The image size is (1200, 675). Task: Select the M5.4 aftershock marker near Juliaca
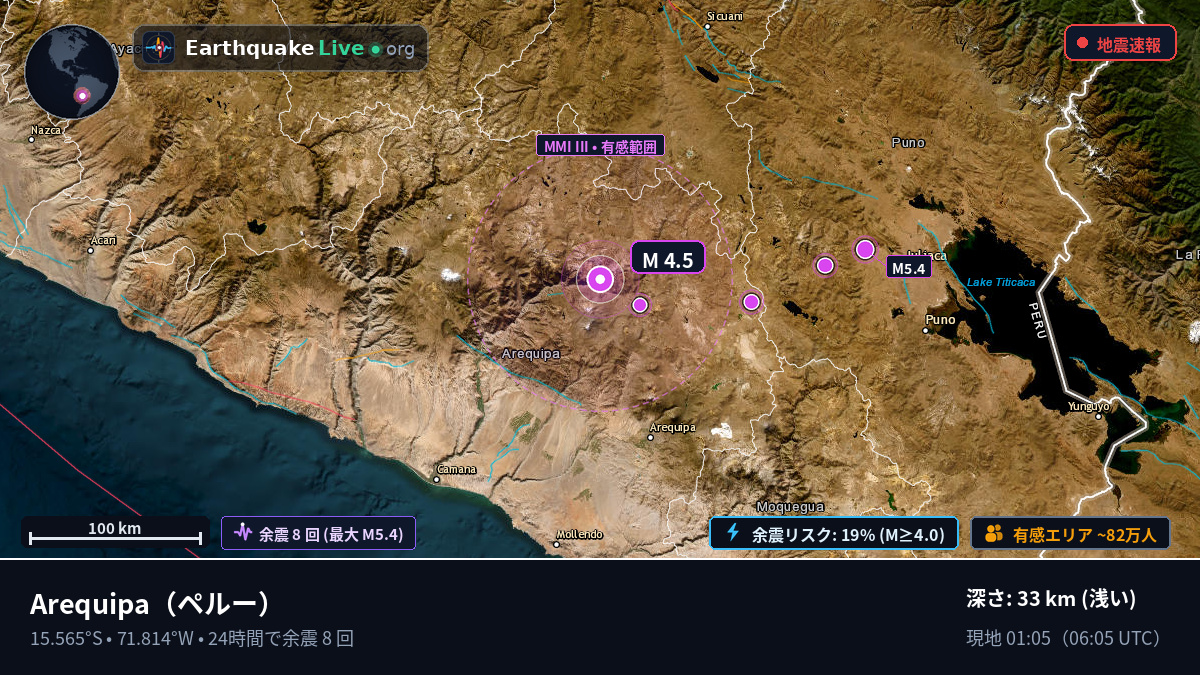coord(865,249)
